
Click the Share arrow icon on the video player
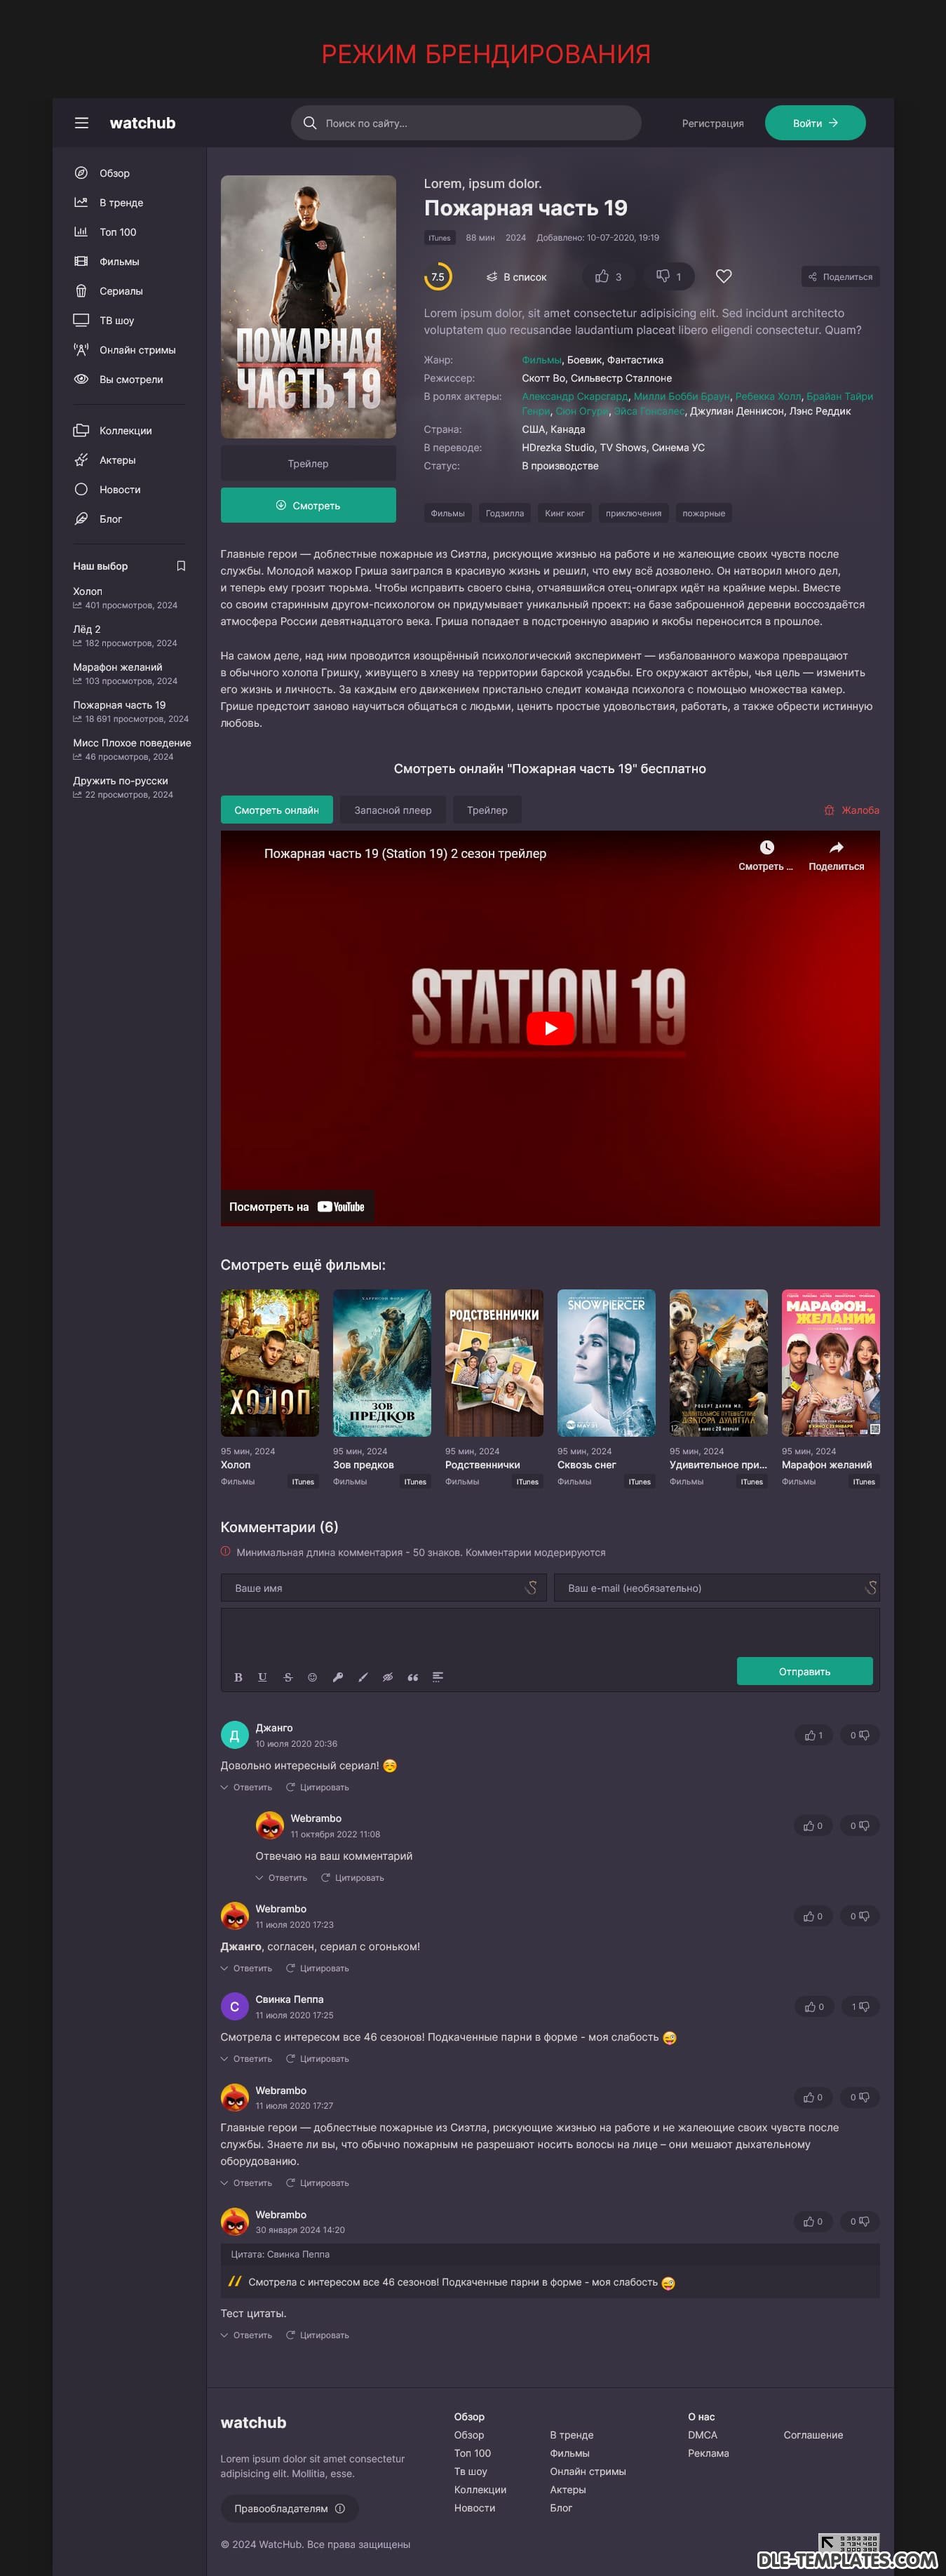coord(836,847)
